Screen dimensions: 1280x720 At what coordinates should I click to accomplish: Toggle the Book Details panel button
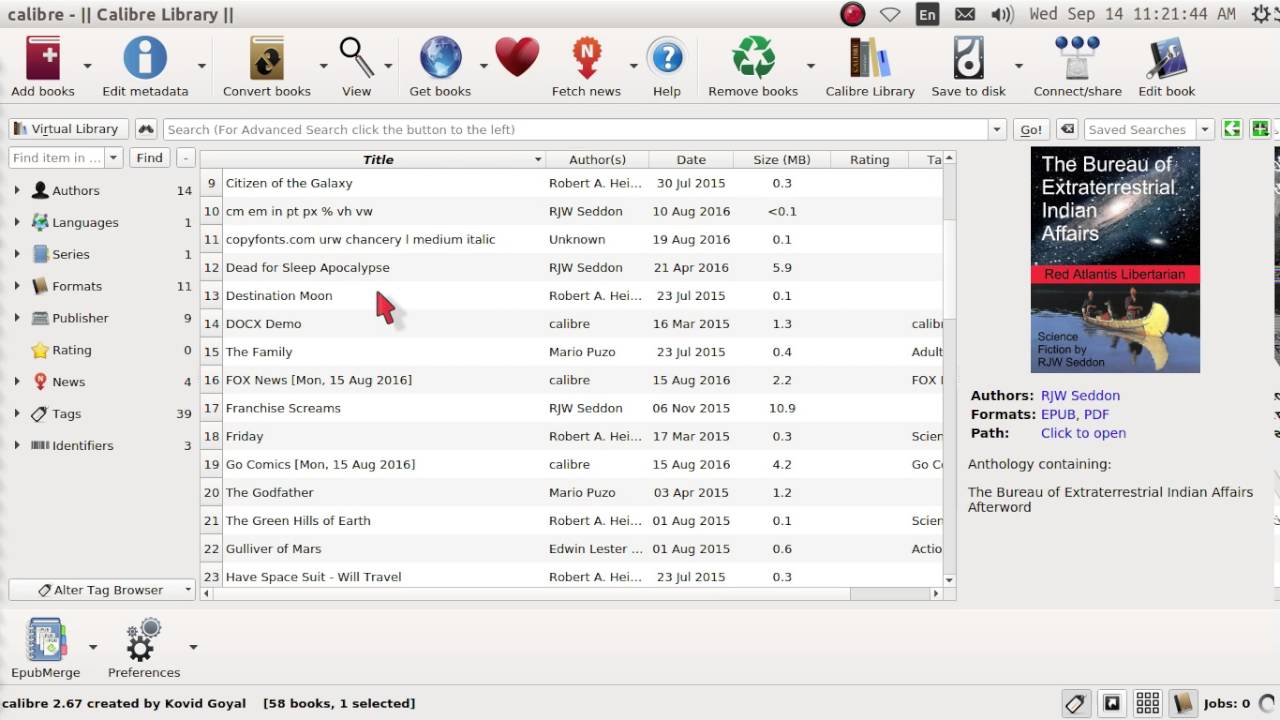coord(1183,703)
